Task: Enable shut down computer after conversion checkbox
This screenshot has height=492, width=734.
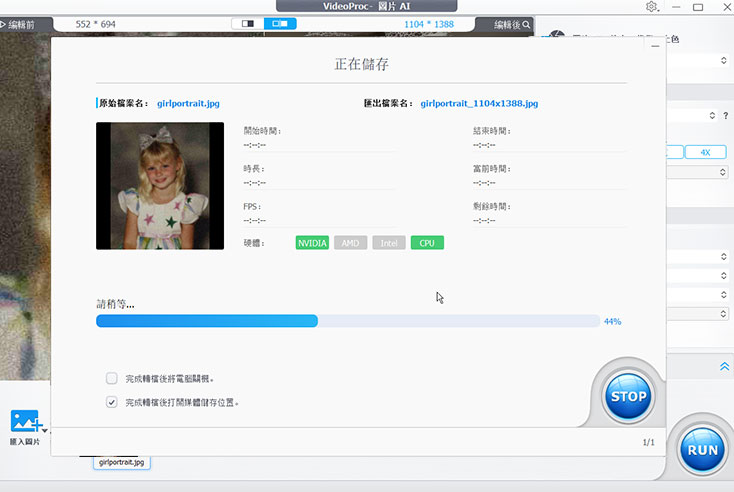Action: point(111,378)
